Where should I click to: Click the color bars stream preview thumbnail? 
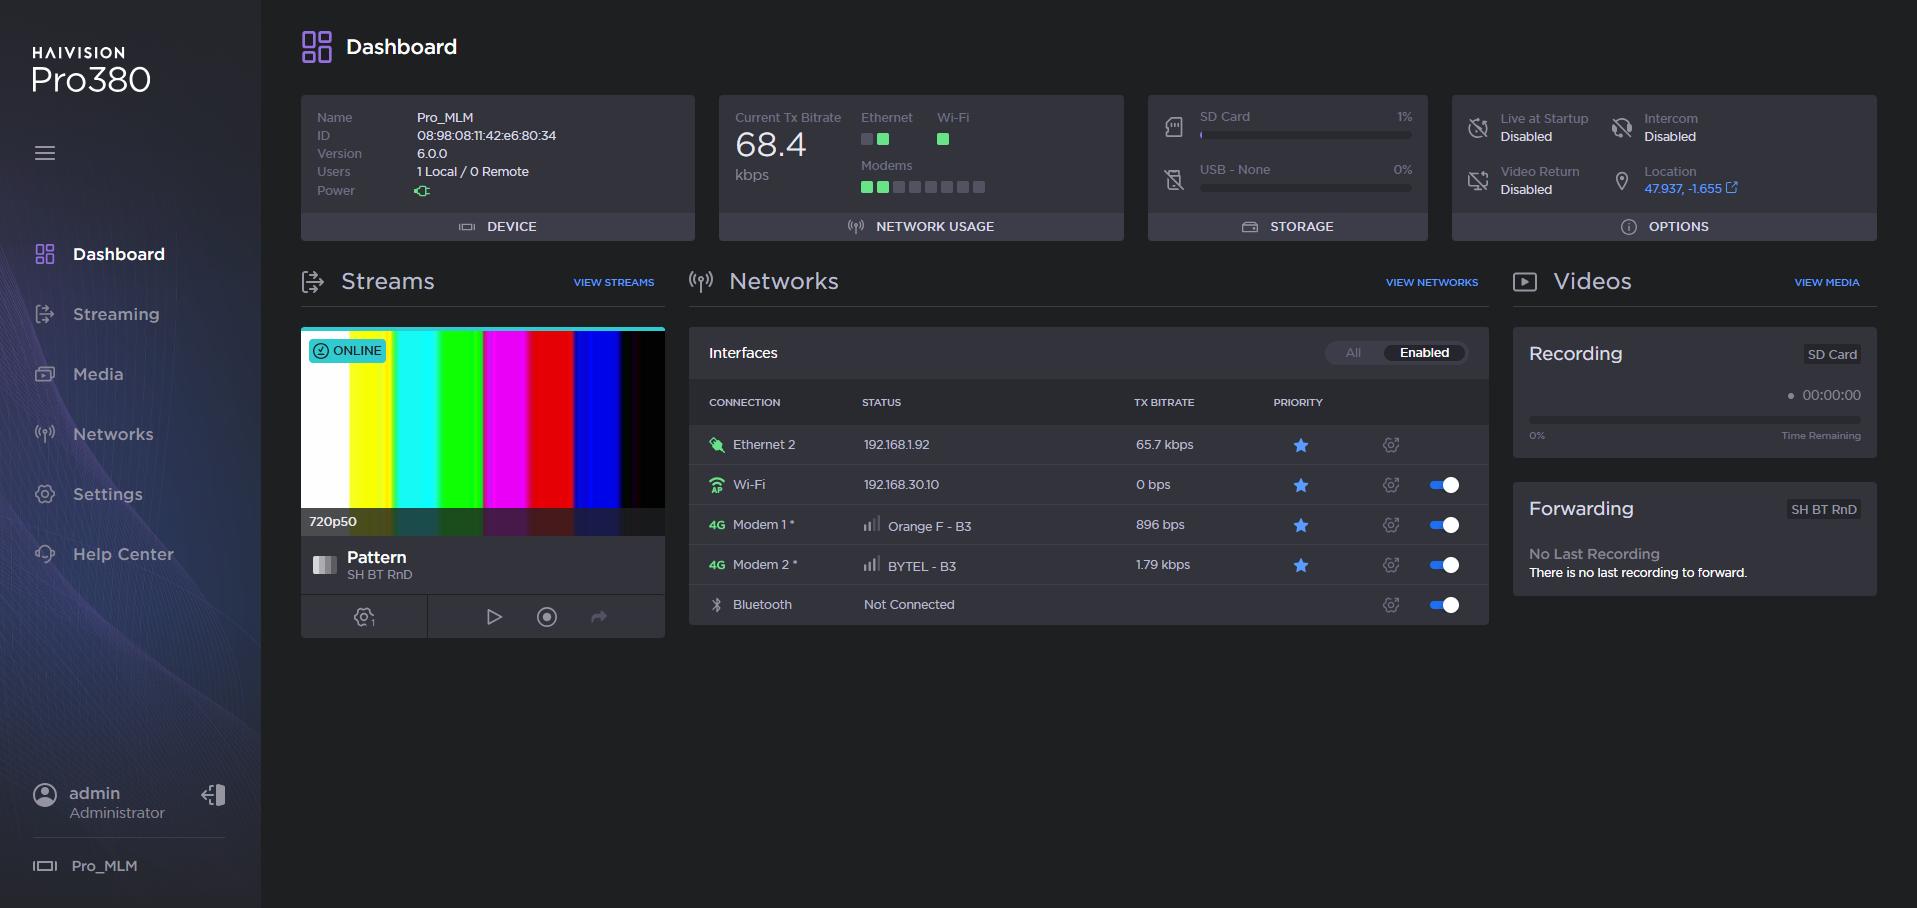click(x=483, y=420)
